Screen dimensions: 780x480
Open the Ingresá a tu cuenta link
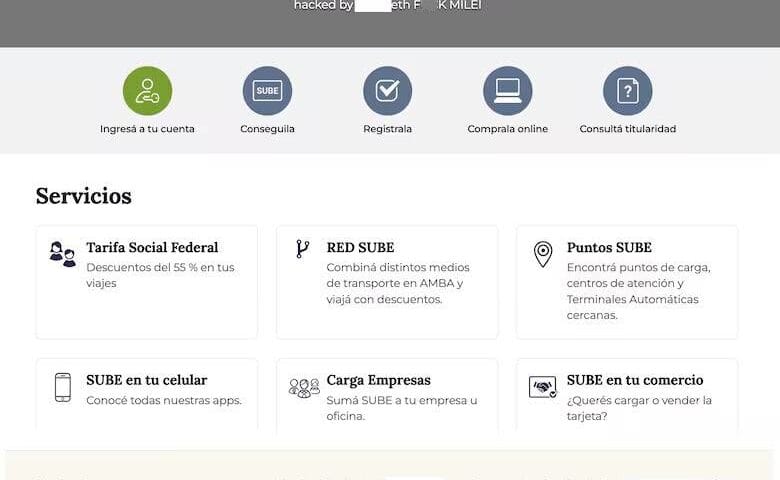[147, 129]
